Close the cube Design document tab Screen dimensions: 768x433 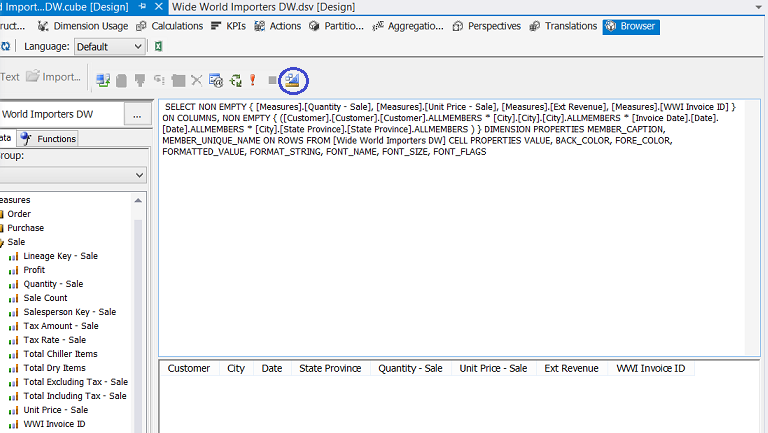[x=158, y=7]
